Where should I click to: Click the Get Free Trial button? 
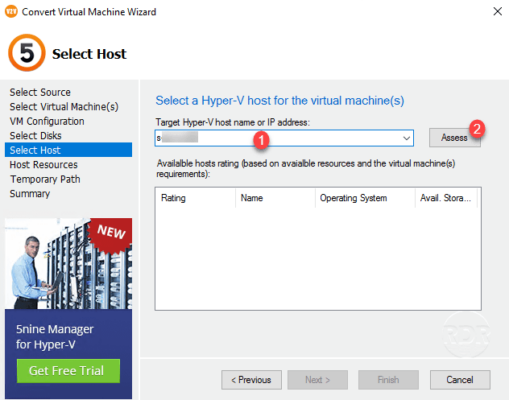click(x=68, y=371)
